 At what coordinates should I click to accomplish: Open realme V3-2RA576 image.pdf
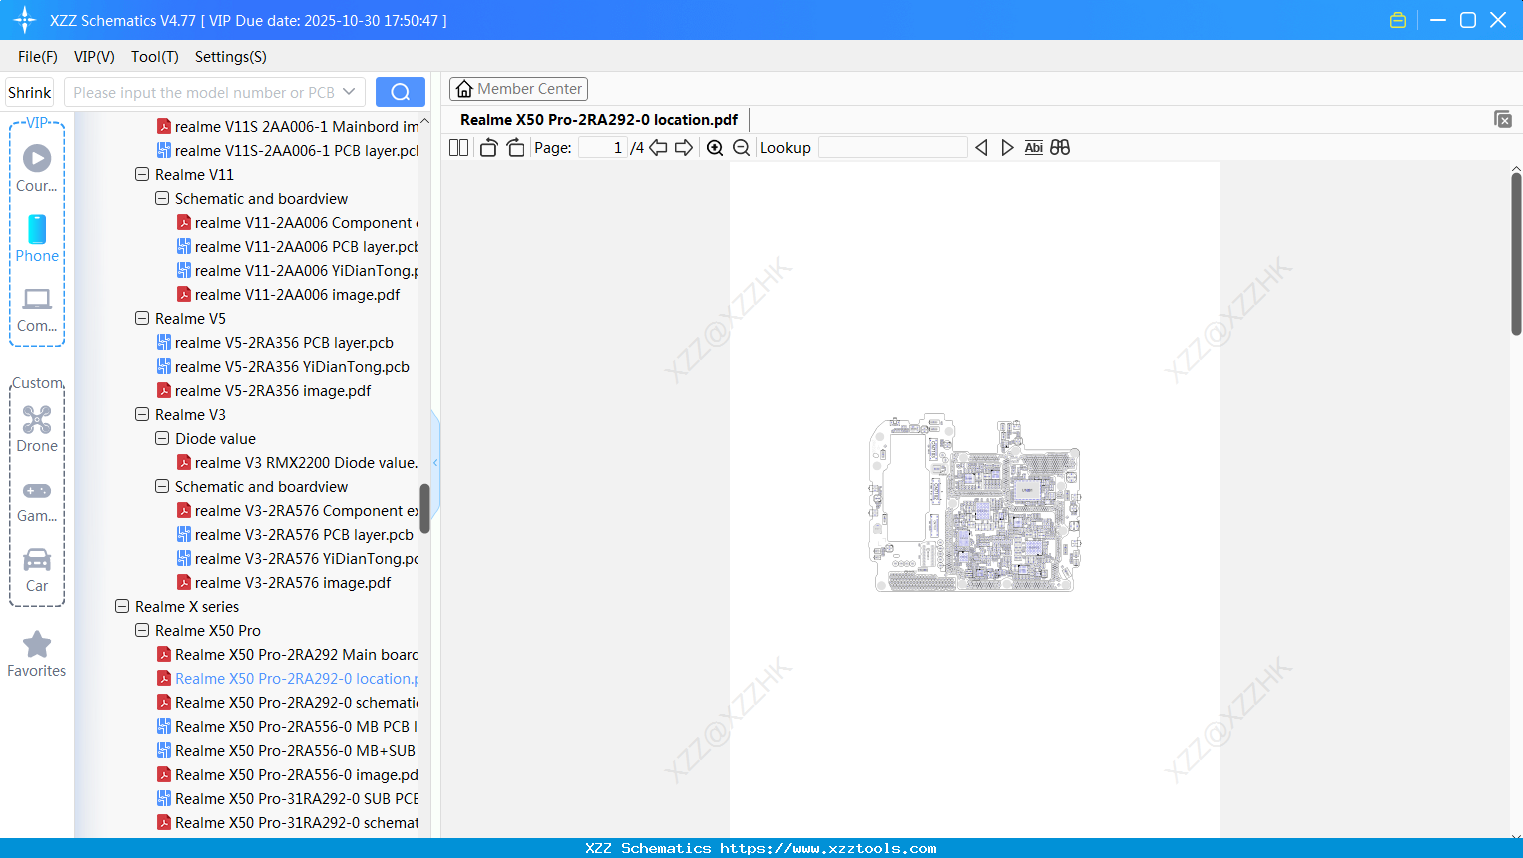pyautogui.click(x=284, y=582)
